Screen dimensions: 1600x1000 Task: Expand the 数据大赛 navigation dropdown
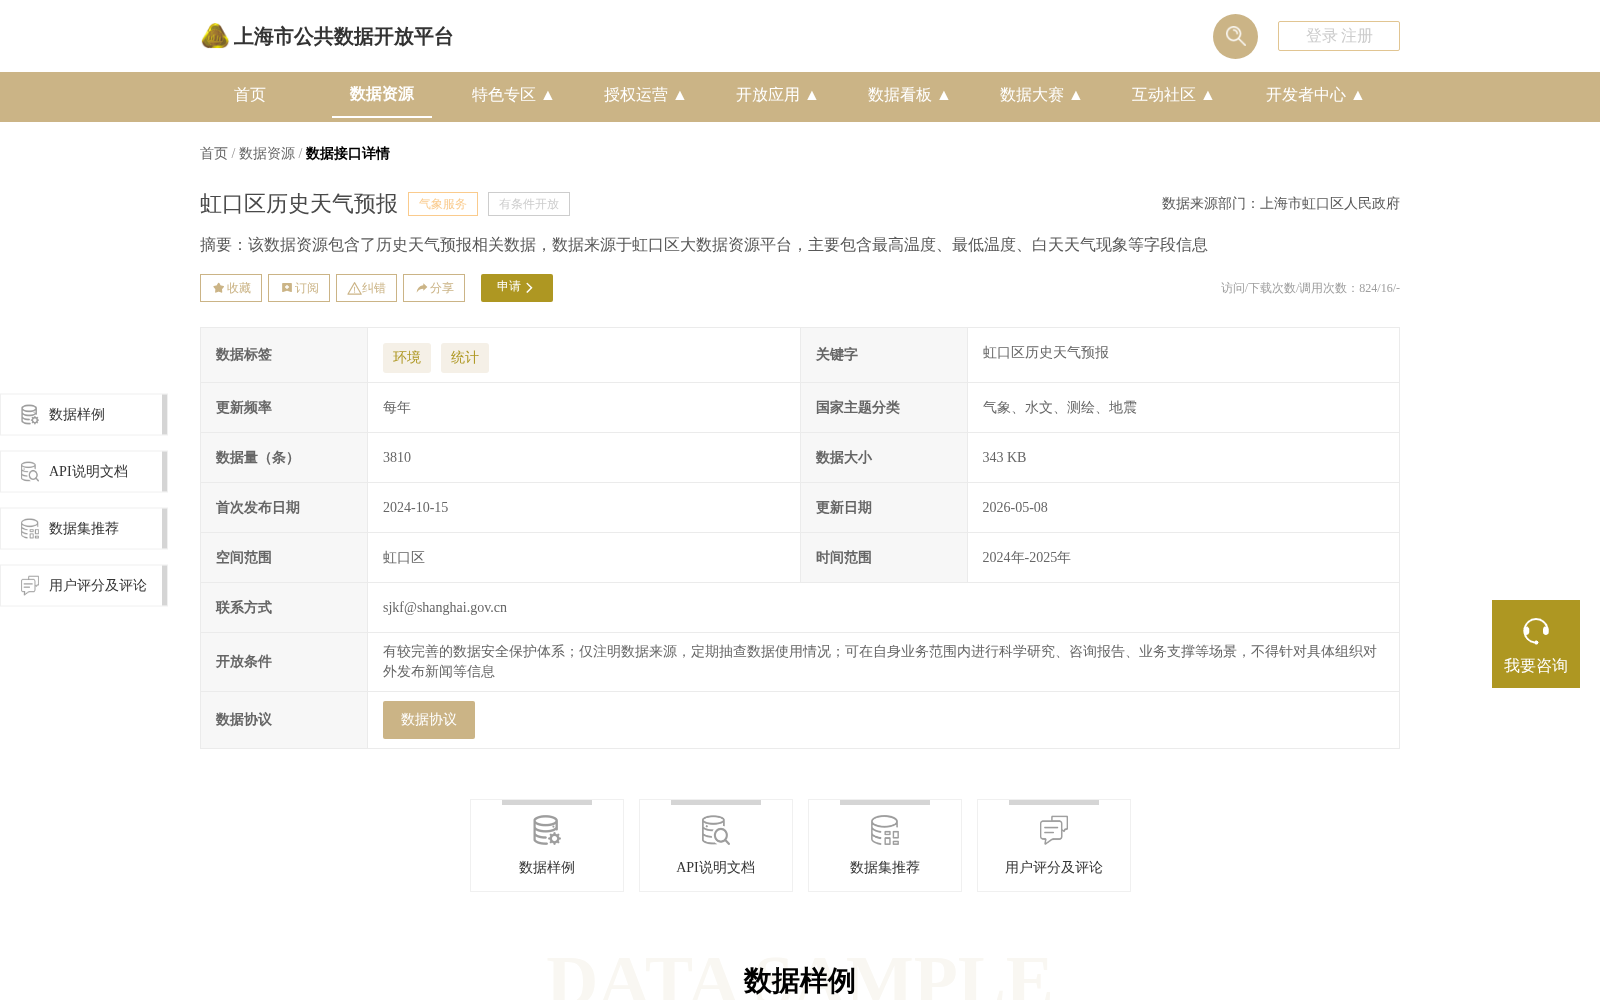click(x=1041, y=95)
